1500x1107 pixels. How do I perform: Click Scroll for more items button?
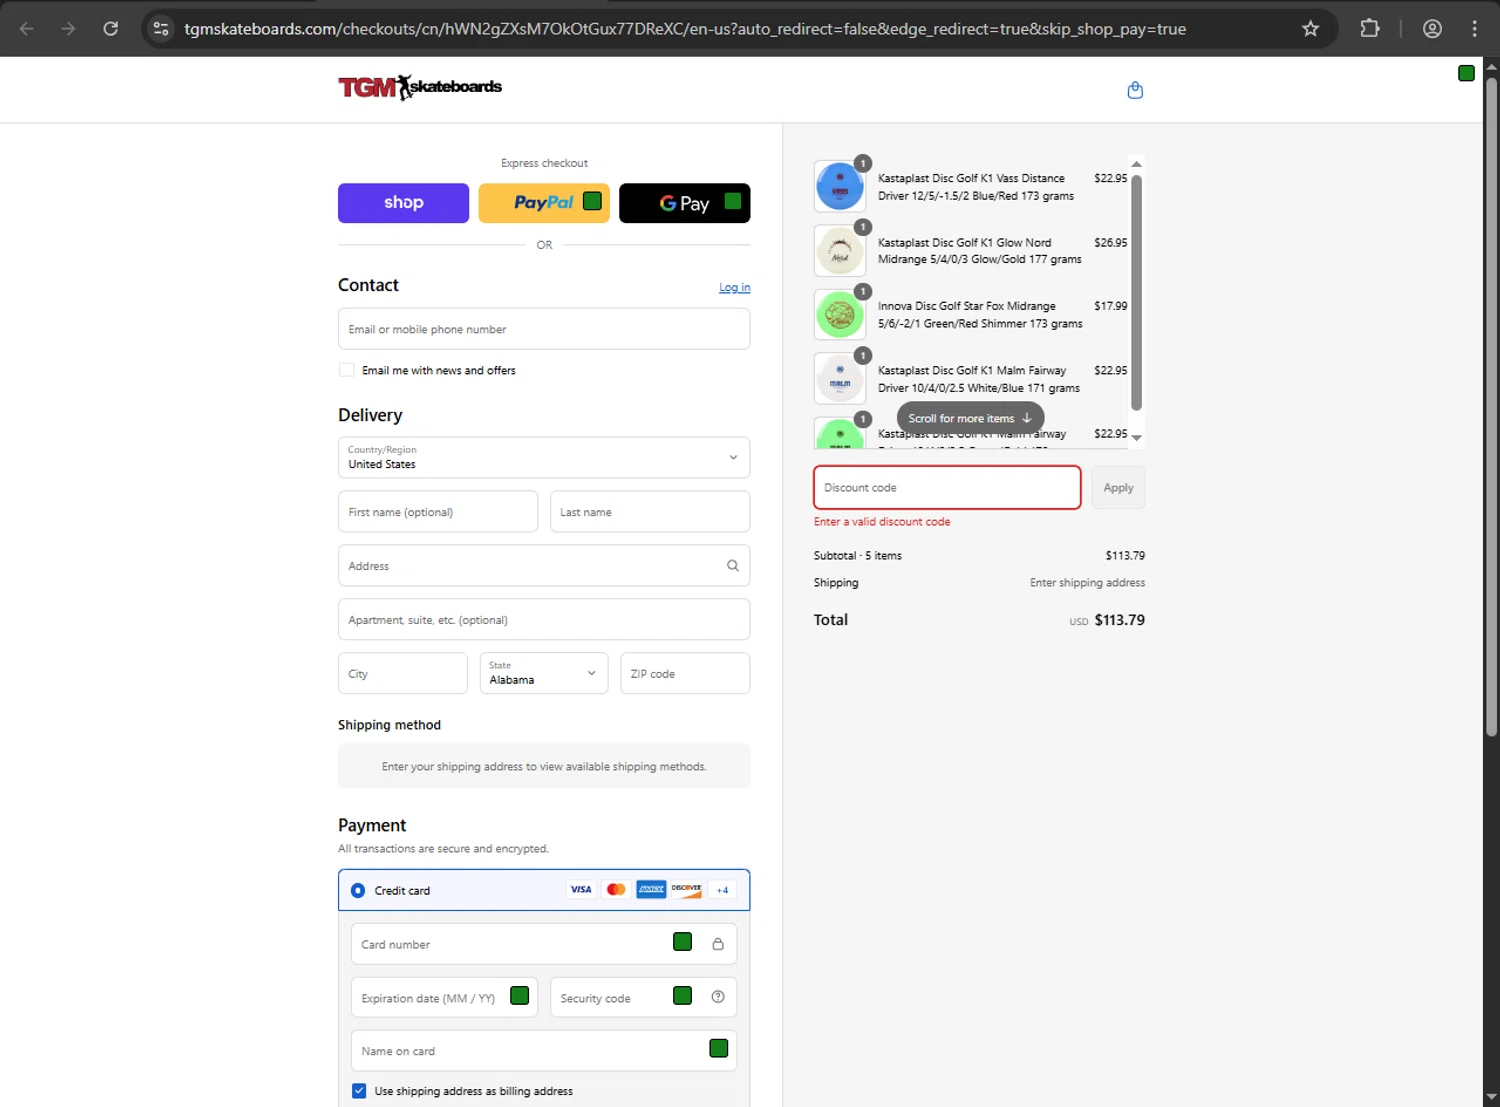(x=970, y=418)
